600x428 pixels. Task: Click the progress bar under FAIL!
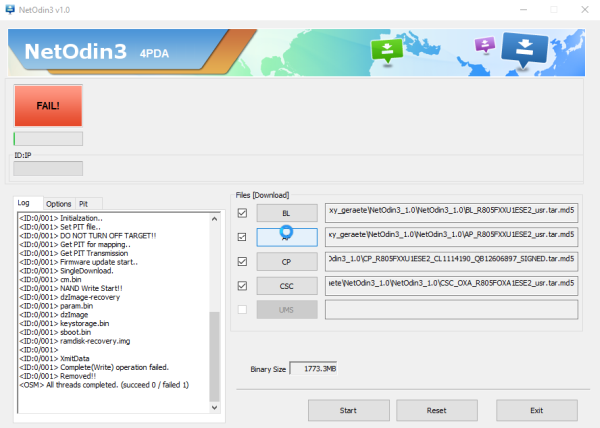(x=48, y=139)
